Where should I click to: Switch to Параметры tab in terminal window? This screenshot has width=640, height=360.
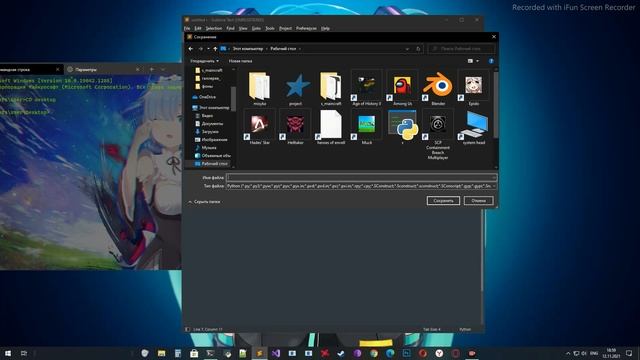pos(102,69)
